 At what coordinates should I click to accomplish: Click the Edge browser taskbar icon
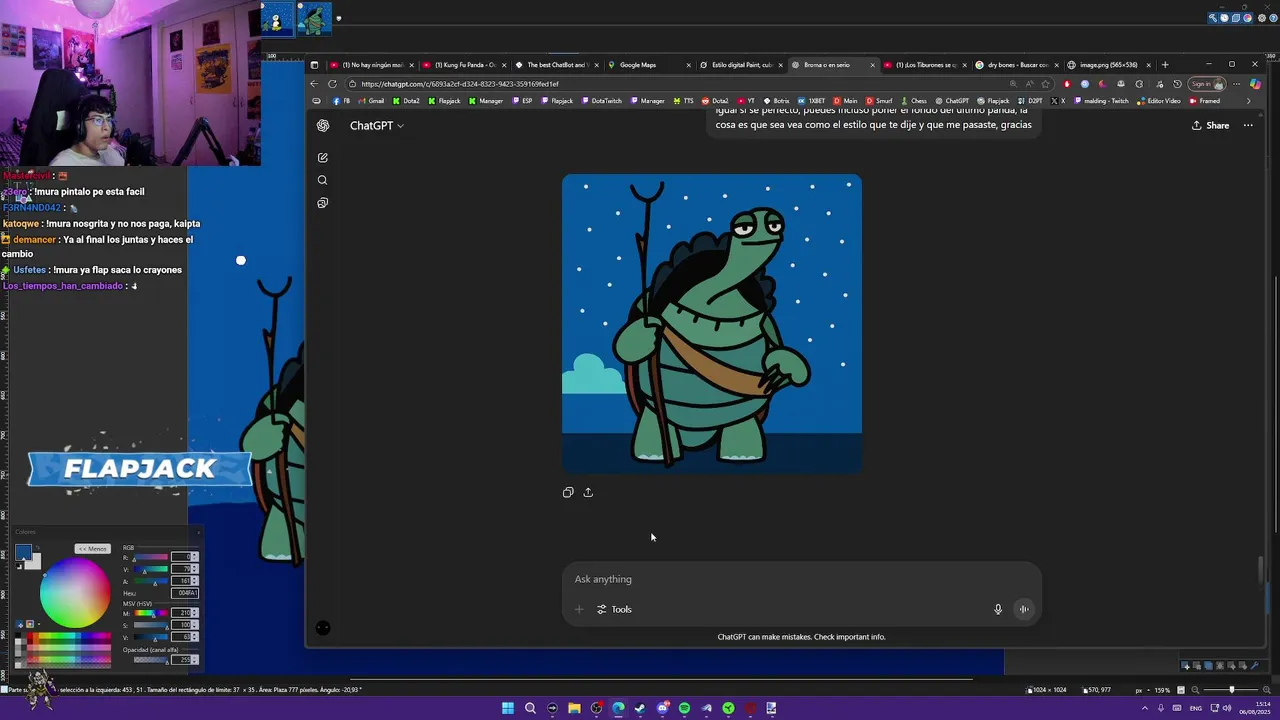coord(618,708)
